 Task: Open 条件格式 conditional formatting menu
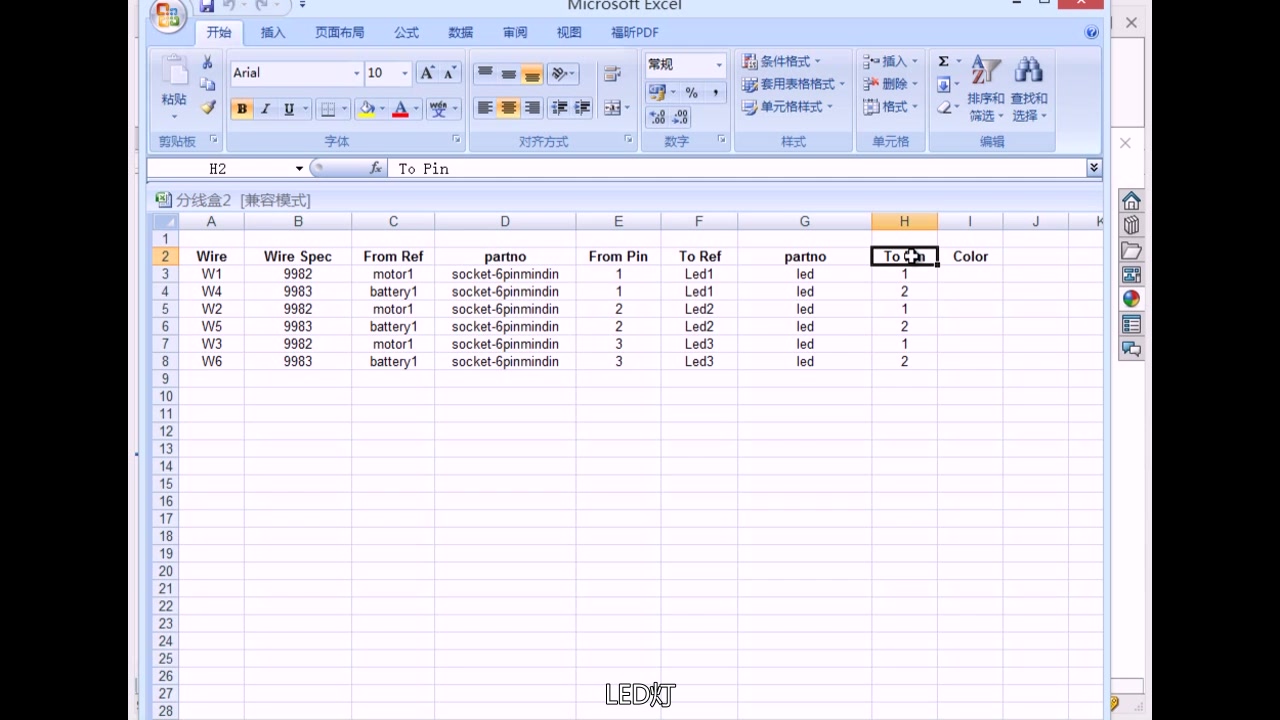[x=781, y=62]
